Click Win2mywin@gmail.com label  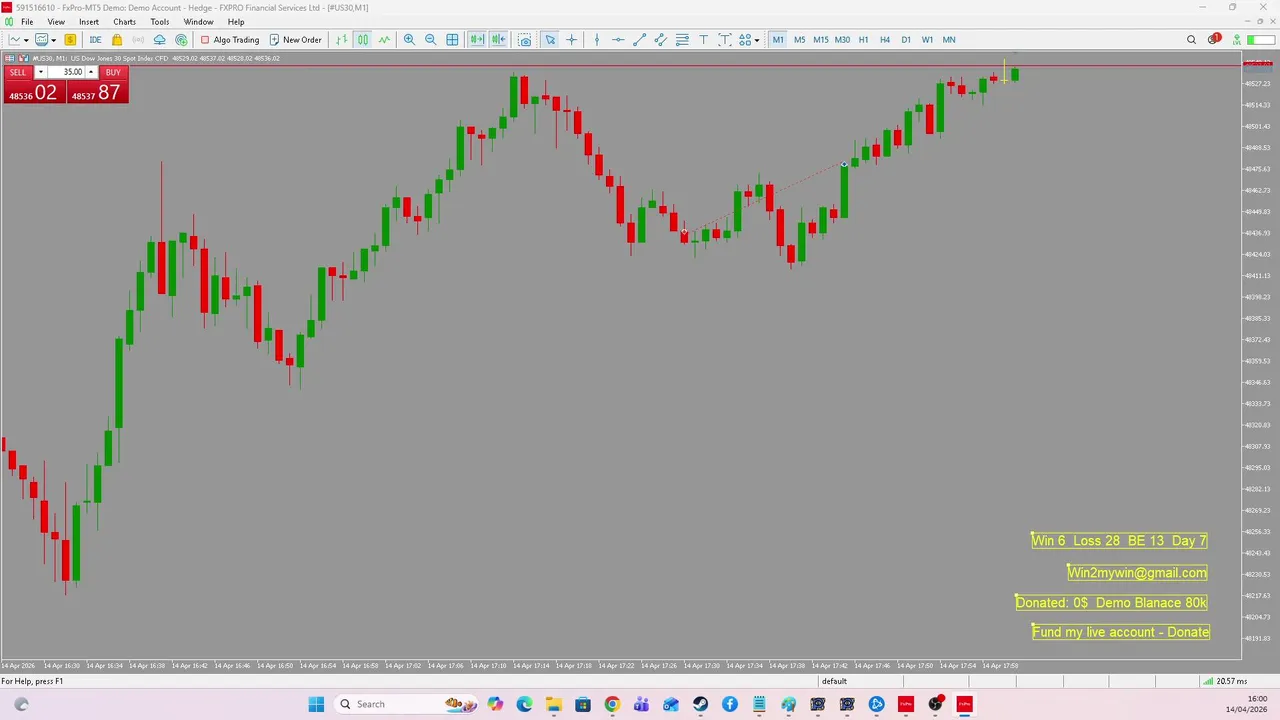(1137, 573)
